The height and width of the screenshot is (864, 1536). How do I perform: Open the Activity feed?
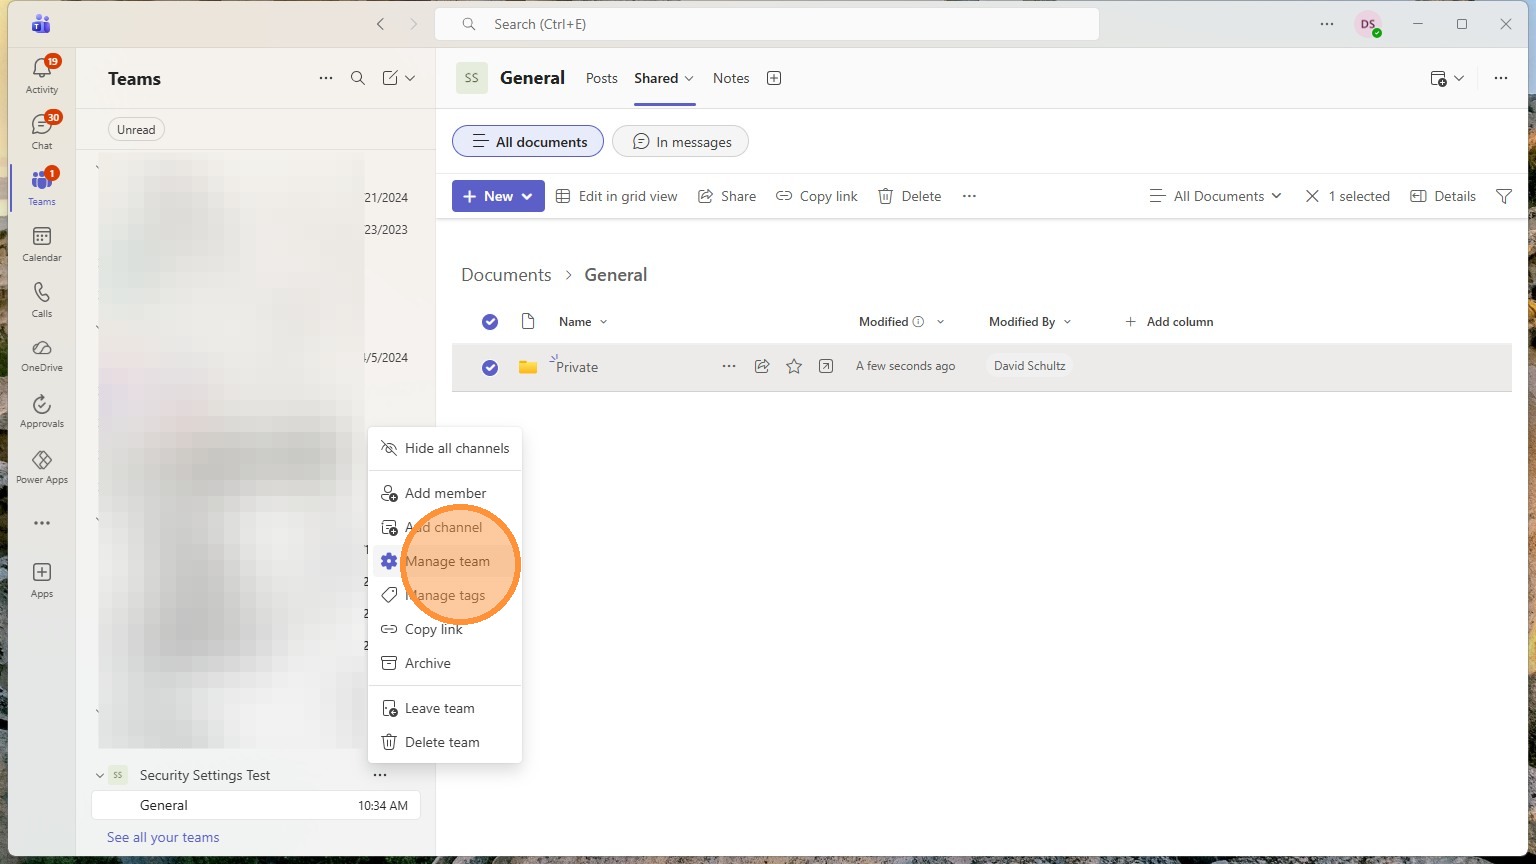pos(42,75)
